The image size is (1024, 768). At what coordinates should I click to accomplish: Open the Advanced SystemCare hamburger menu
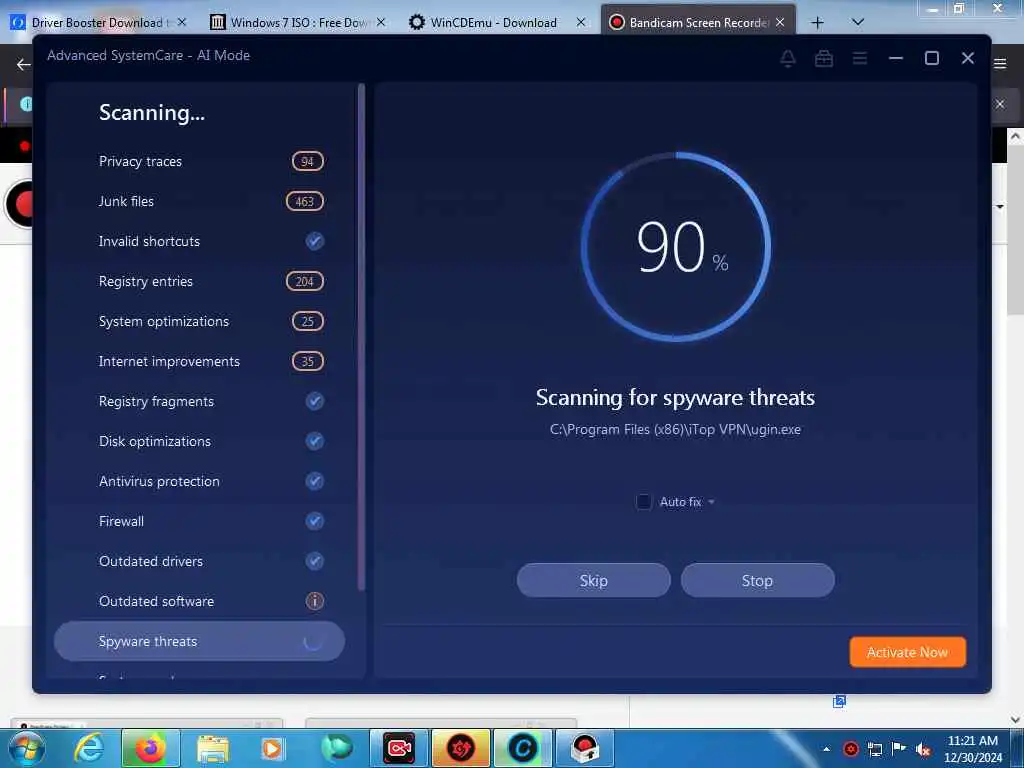859,59
